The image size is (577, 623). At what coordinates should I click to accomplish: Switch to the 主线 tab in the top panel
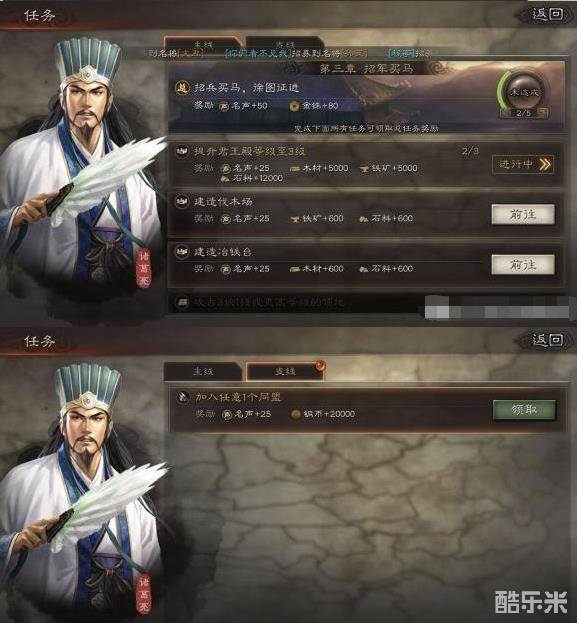[203, 44]
